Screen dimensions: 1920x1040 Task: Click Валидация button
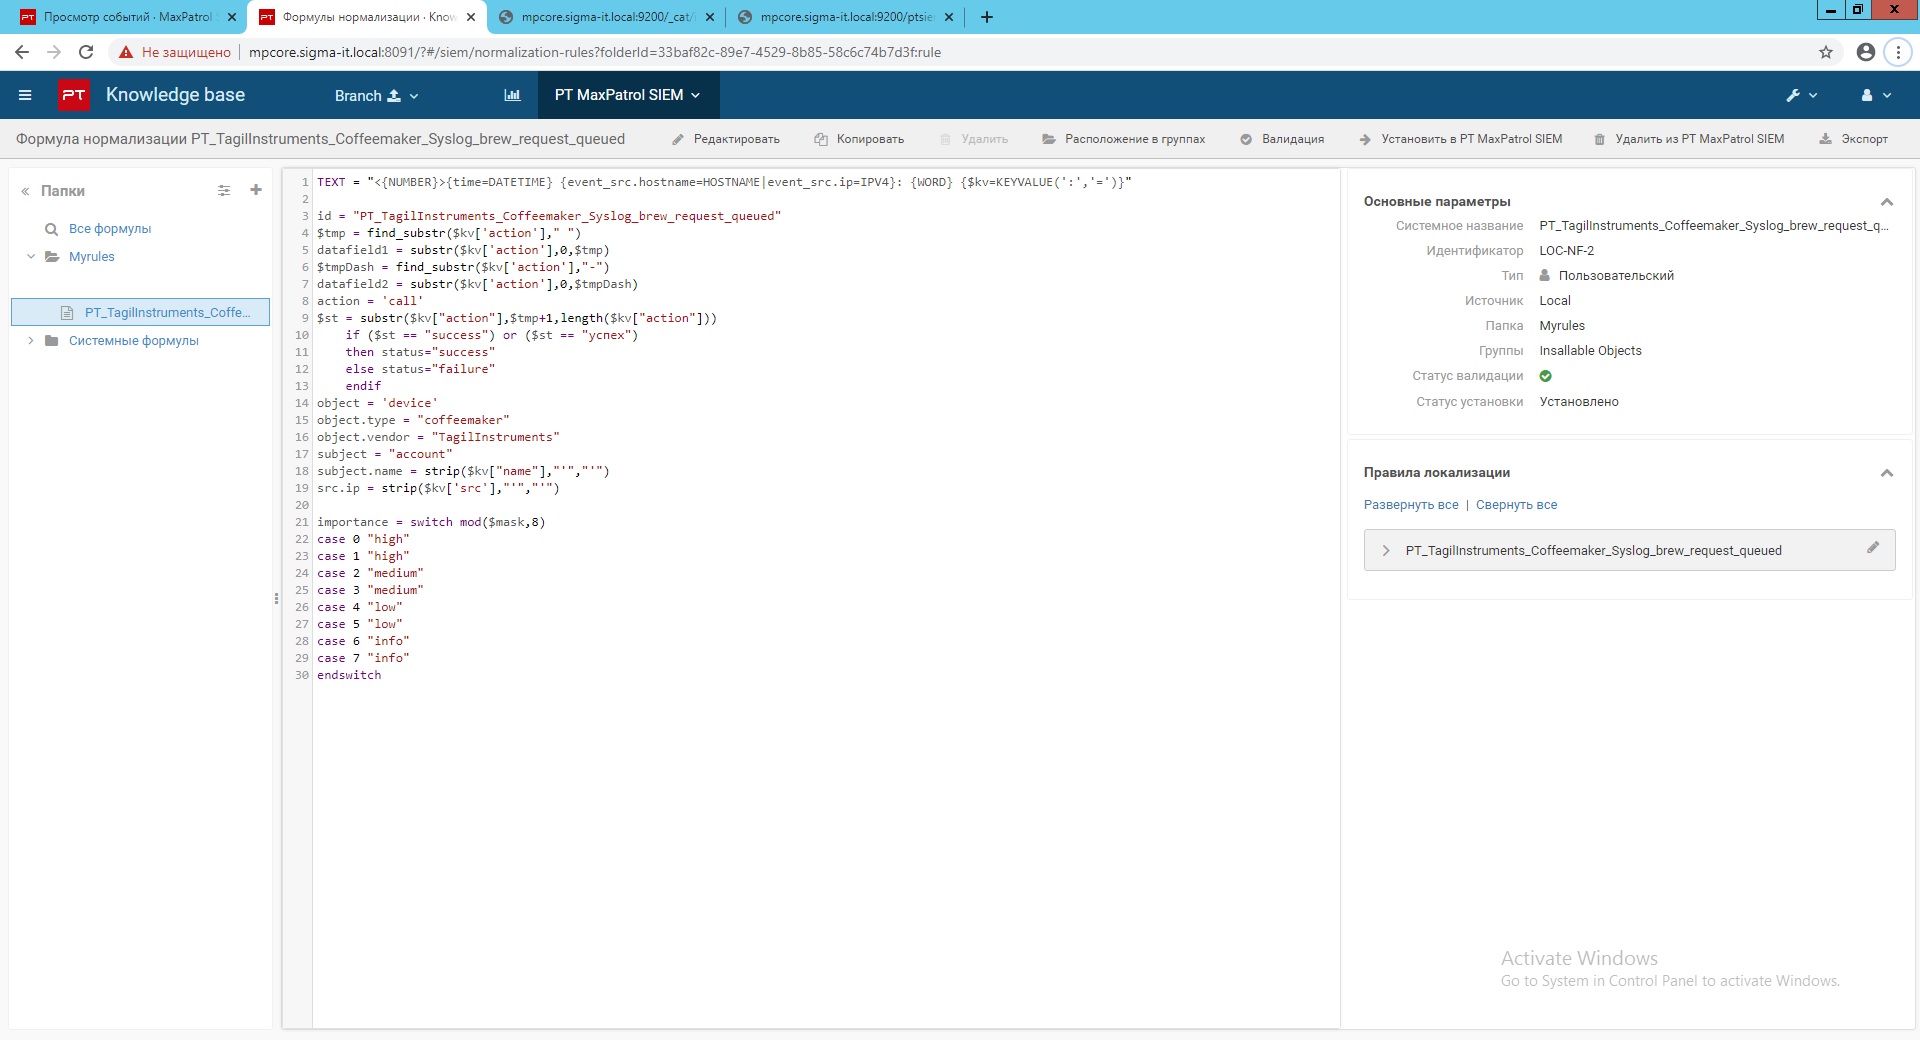click(1282, 139)
